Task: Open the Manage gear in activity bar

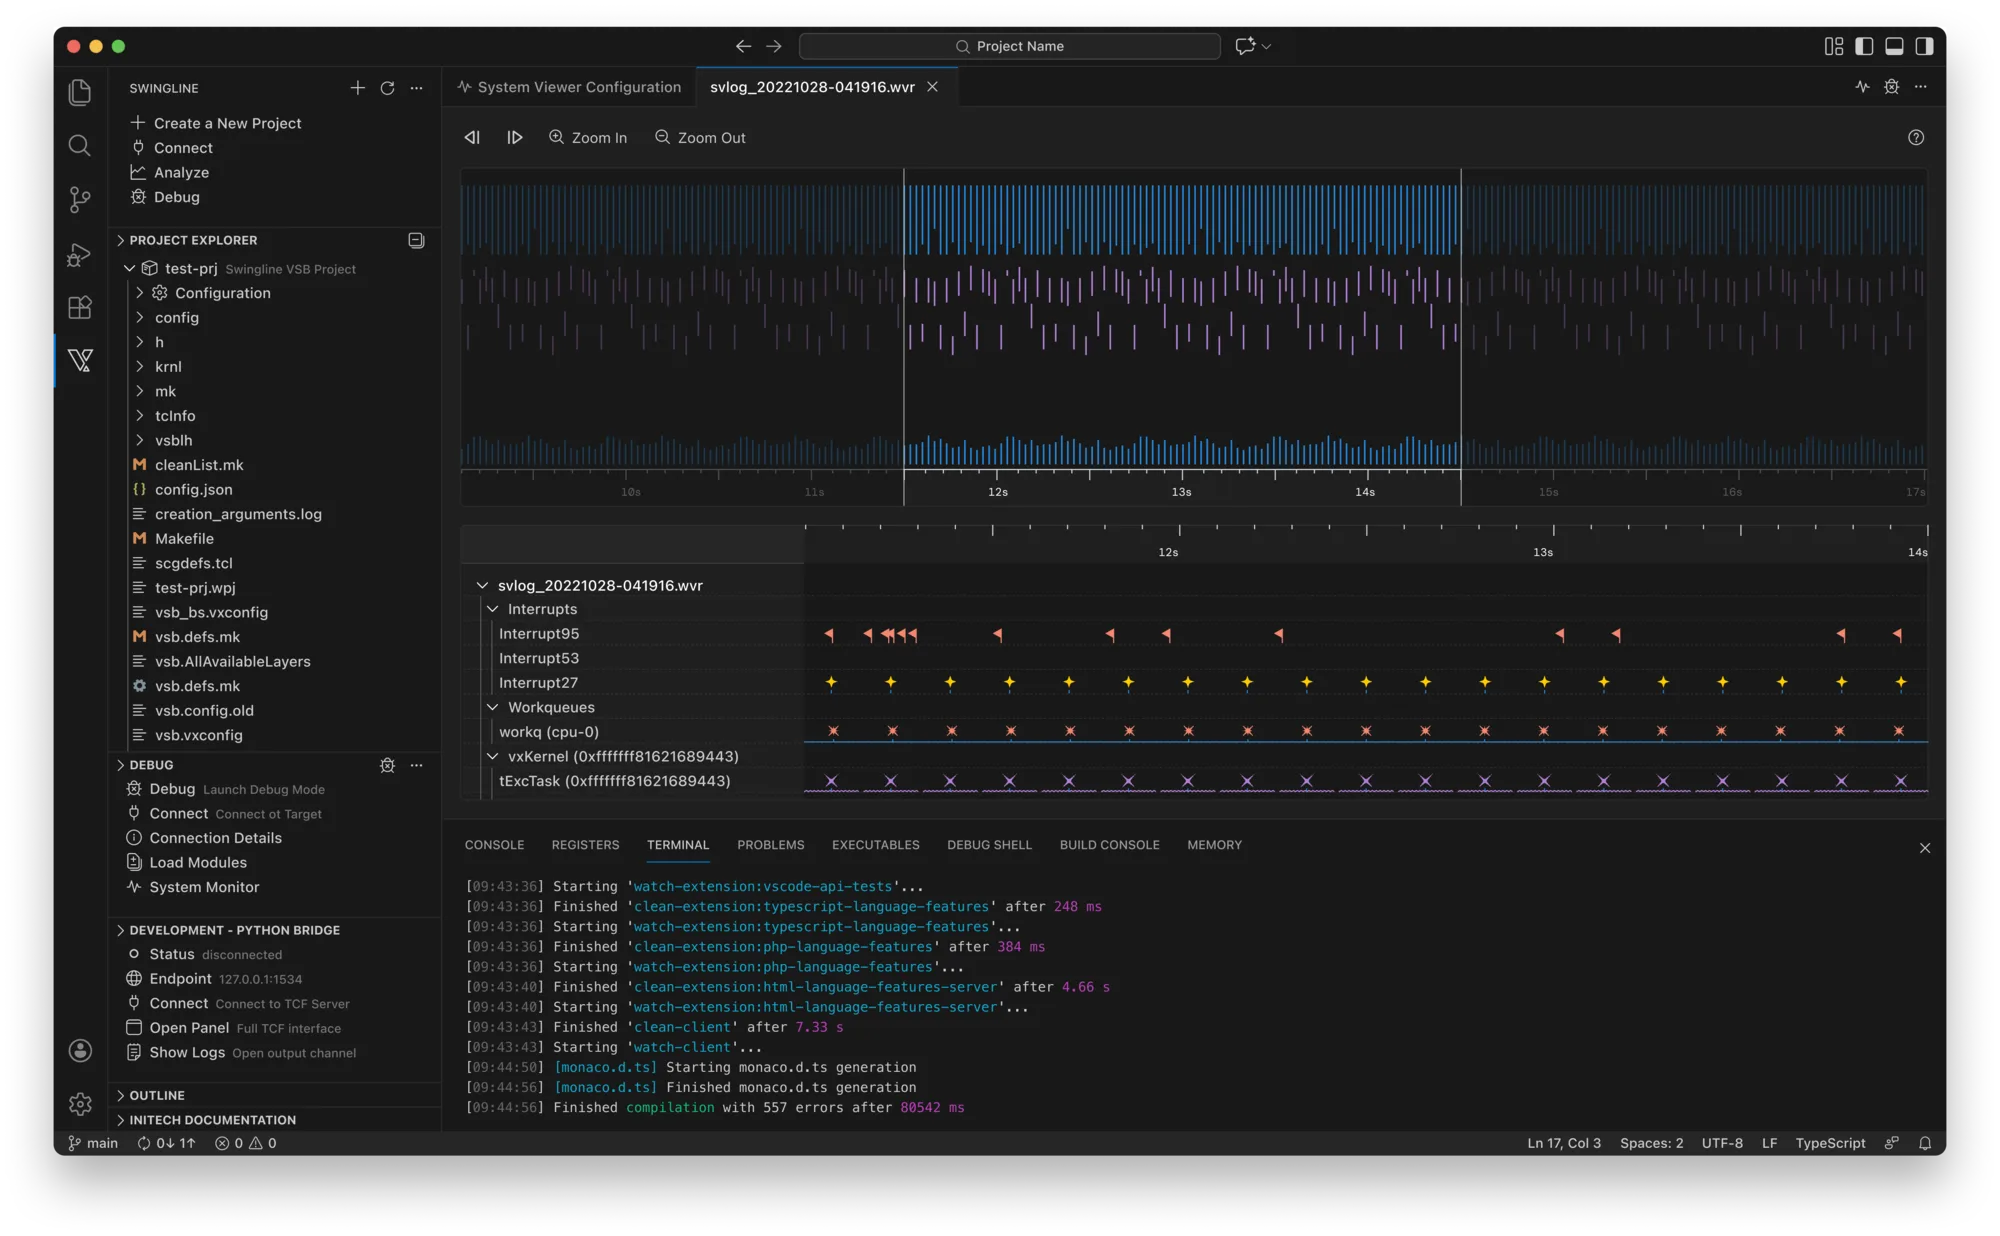Action: click(80, 1103)
